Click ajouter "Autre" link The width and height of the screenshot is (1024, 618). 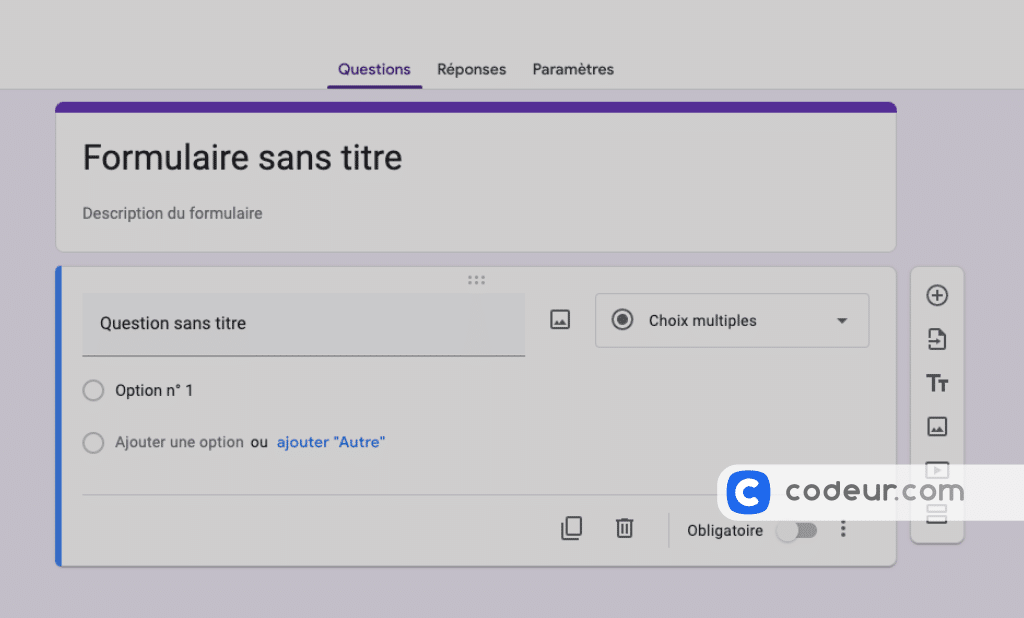[x=330, y=442]
